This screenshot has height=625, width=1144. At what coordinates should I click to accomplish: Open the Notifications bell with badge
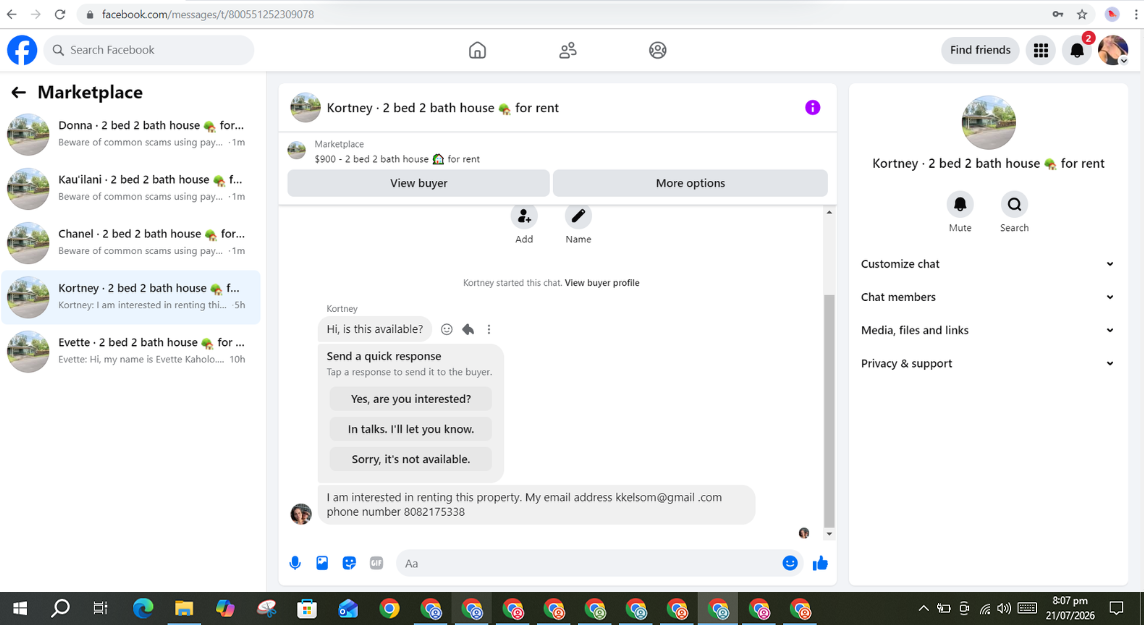[1077, 50]
